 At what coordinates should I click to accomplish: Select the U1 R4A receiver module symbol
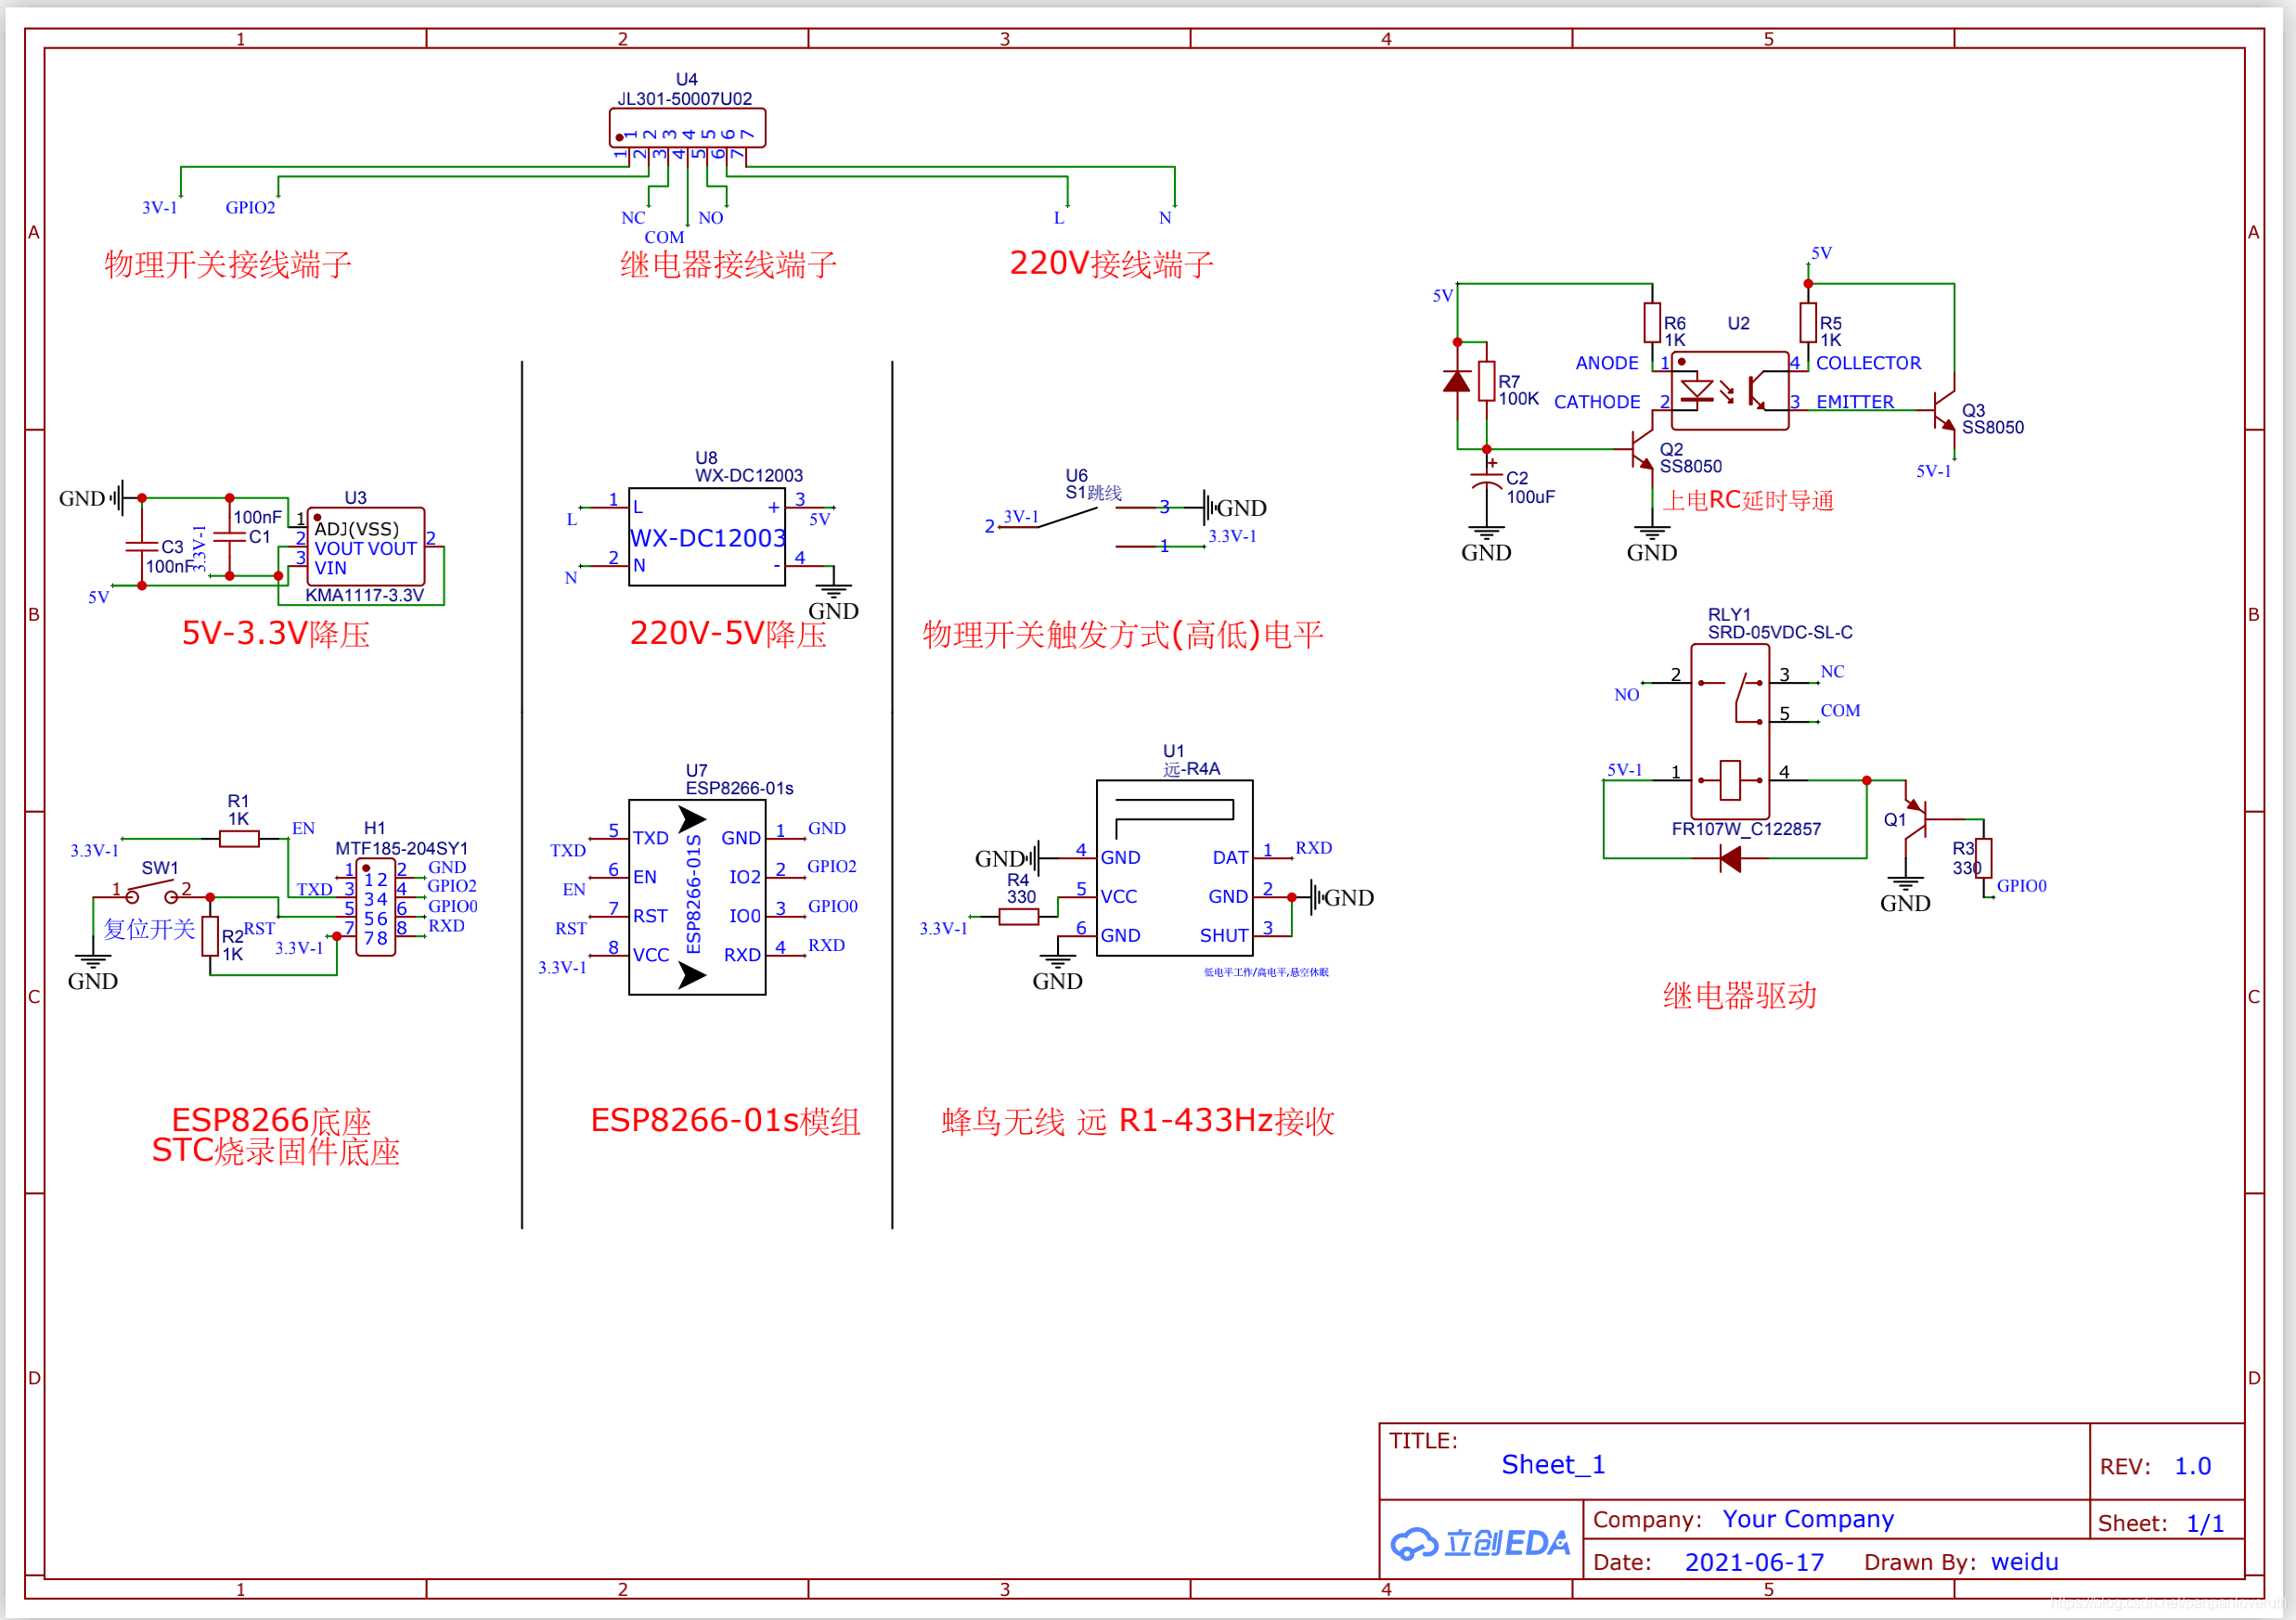click(1175, 868)
